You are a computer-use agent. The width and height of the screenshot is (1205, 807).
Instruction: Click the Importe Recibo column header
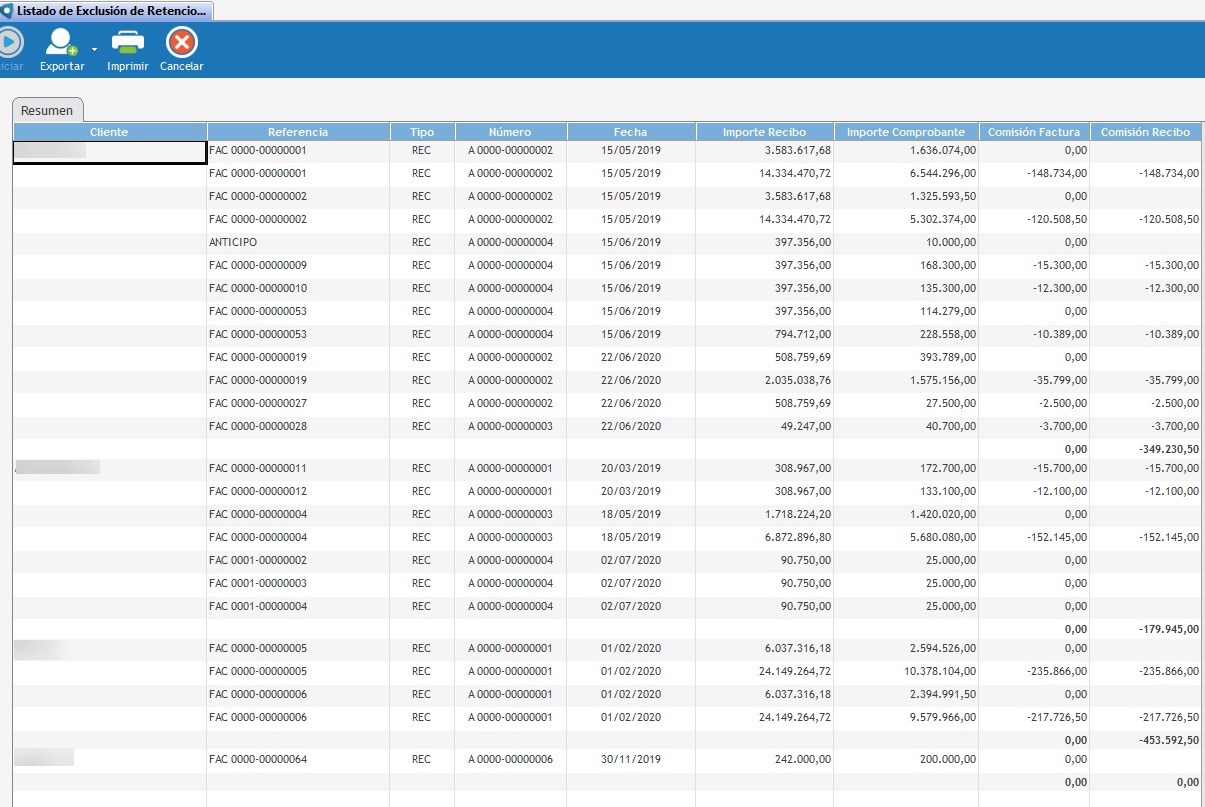764,132
